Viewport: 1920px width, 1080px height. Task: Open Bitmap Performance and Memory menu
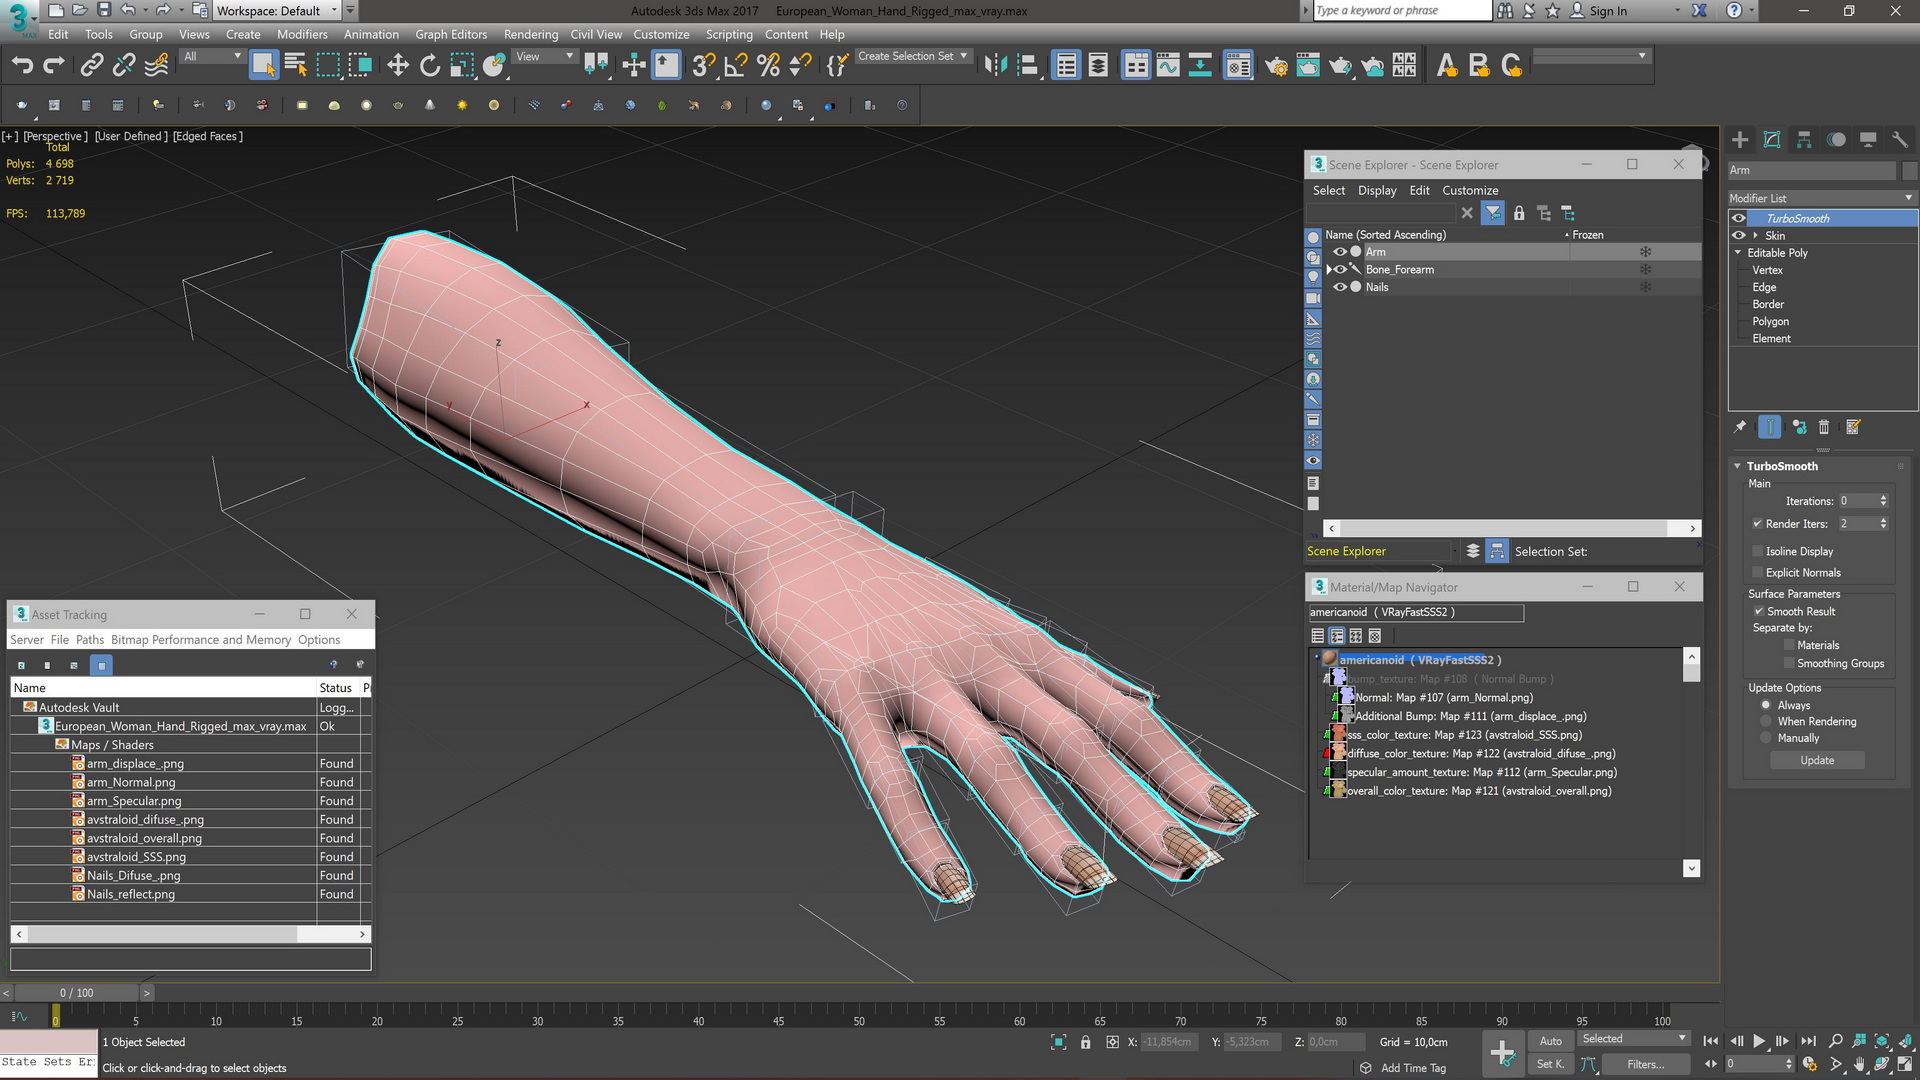pyautogui.click(x=201, y=640)
